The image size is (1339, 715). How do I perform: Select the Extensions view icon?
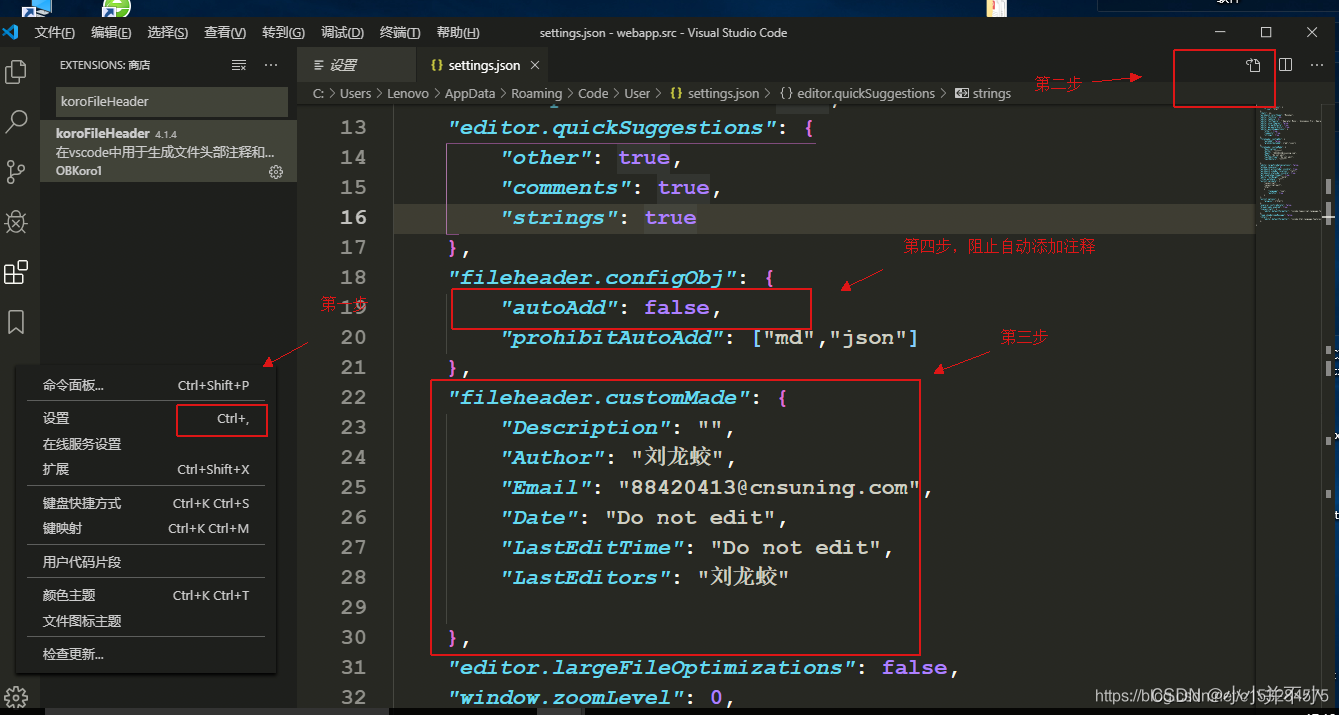pyautogui.click(x=16, y=272)
